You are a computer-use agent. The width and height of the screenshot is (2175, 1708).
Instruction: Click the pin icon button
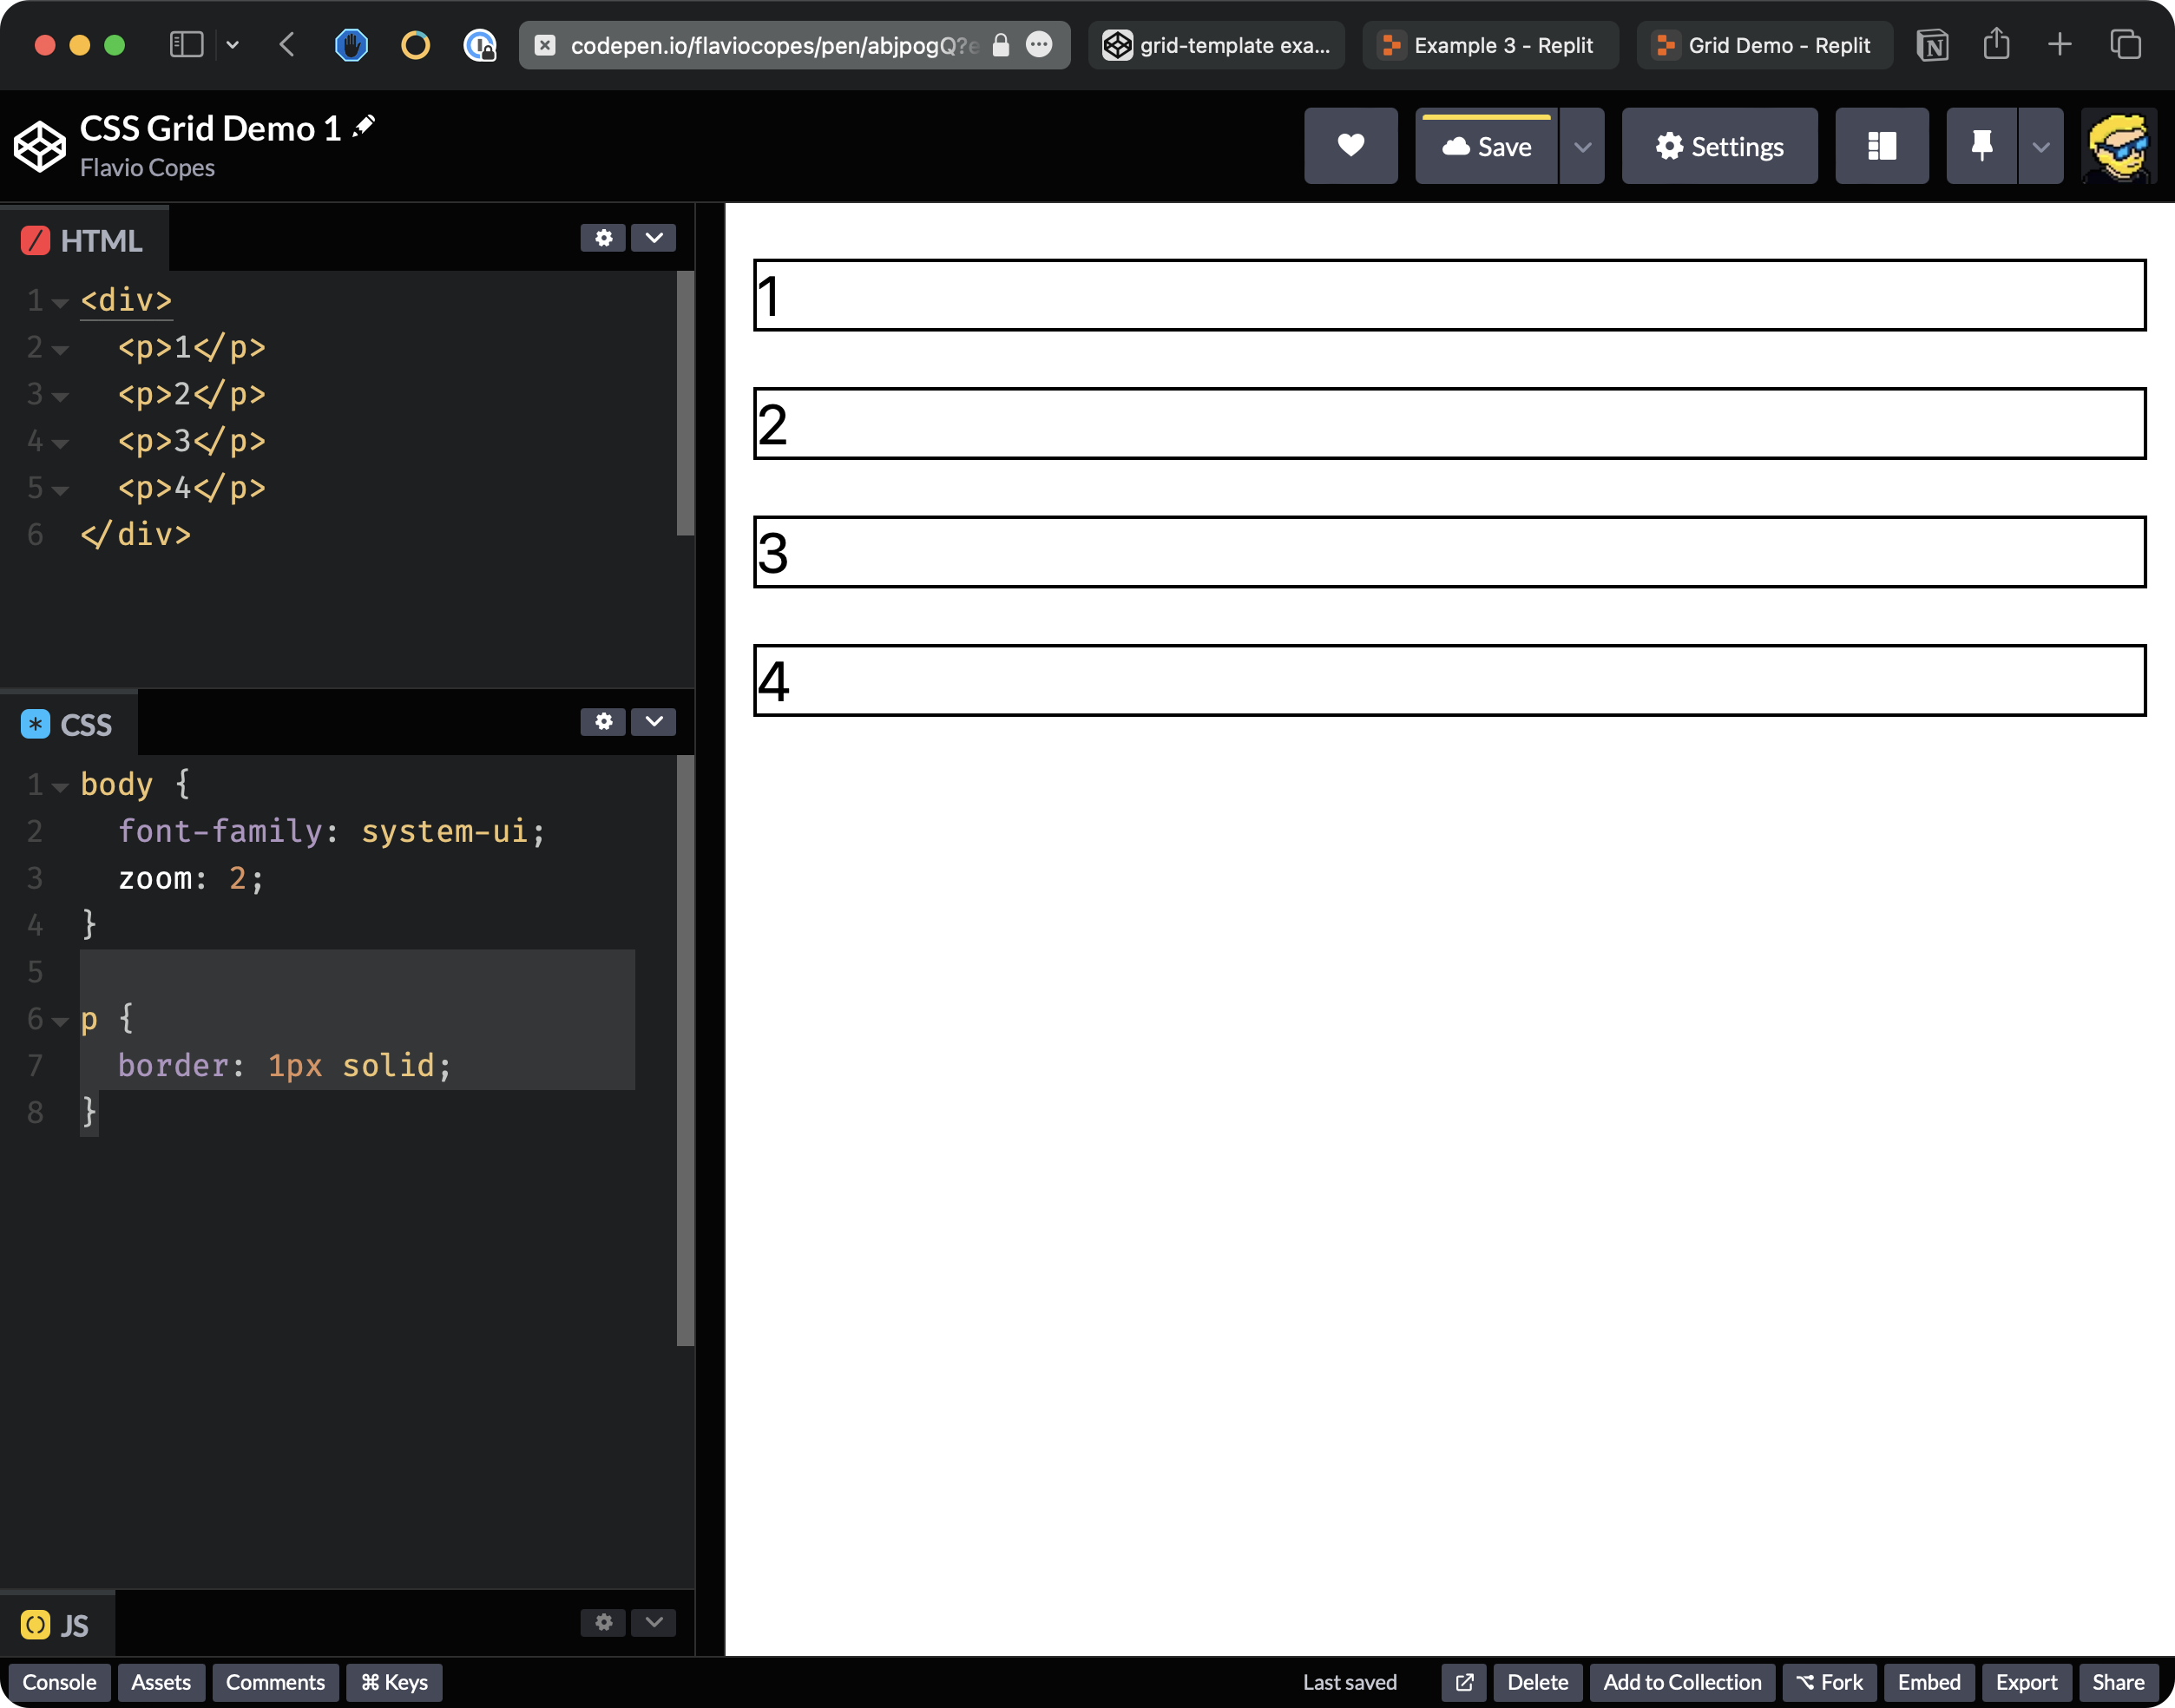pyautogui.click(x=1981, y=146)
